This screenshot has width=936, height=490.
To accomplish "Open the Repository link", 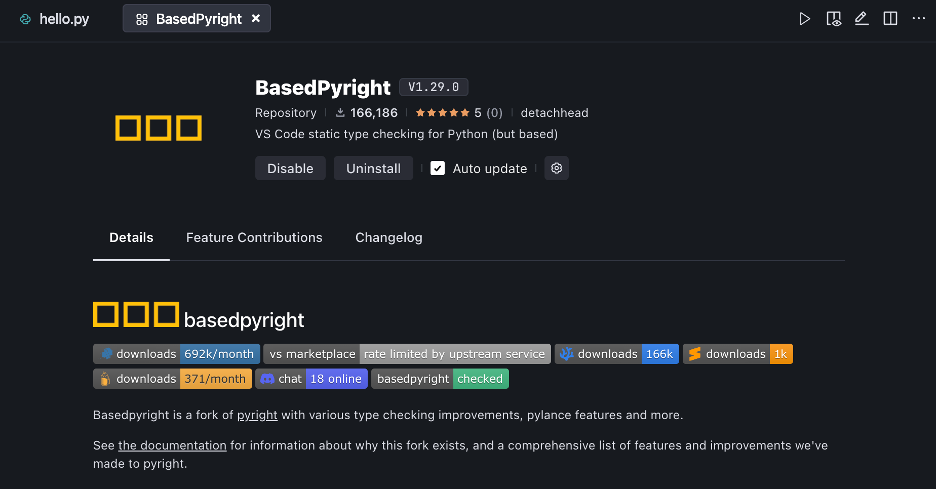I will [285, 113].
